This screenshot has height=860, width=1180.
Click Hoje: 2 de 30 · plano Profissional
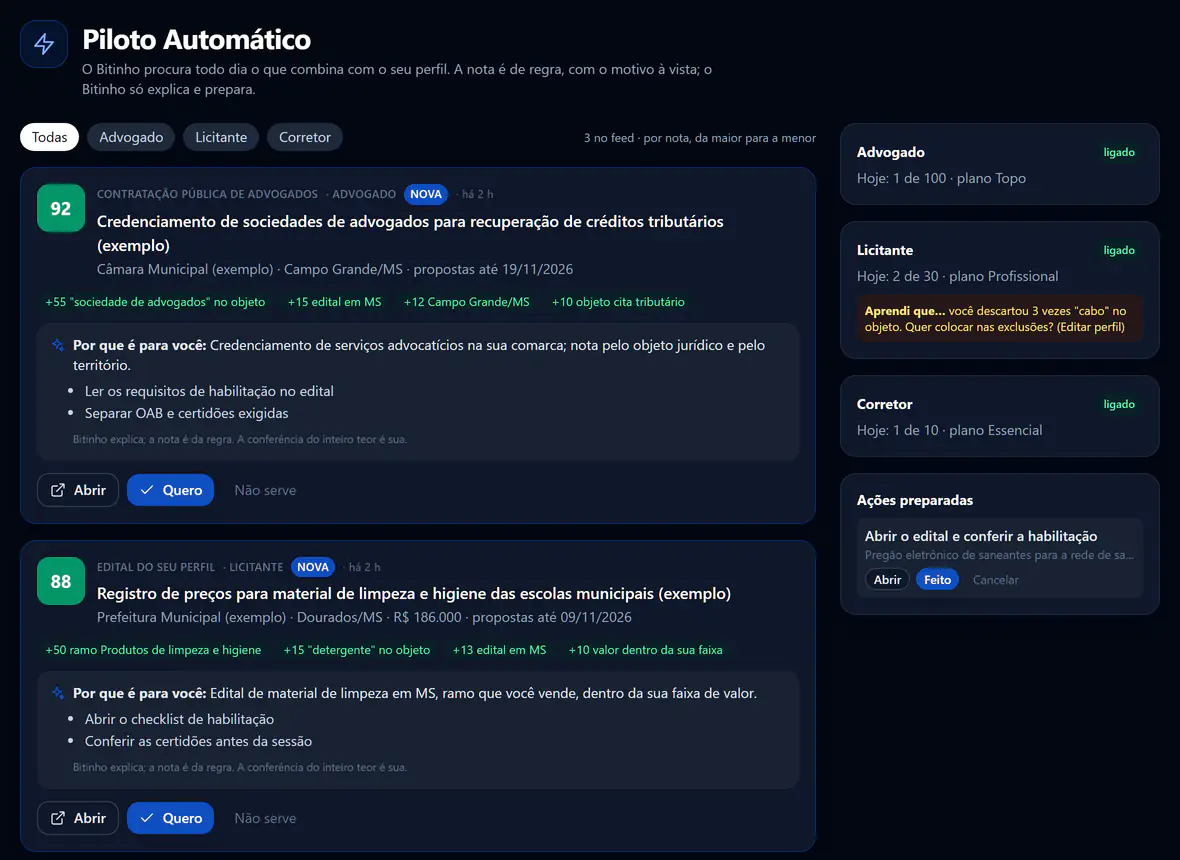pos(957,276)
